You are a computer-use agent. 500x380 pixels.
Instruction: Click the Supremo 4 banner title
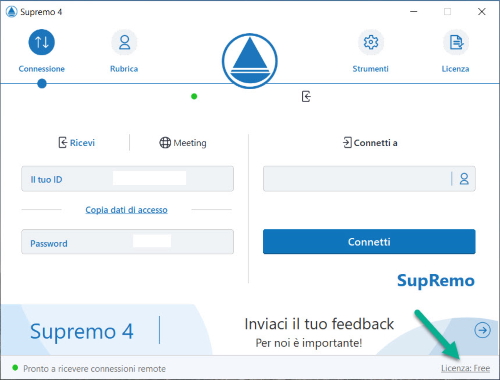click(82, 331)
